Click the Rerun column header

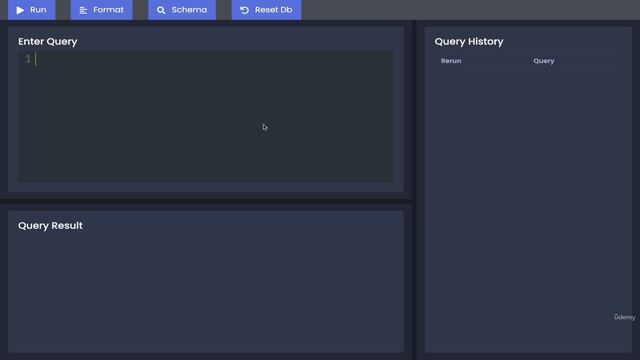point(451,61)
